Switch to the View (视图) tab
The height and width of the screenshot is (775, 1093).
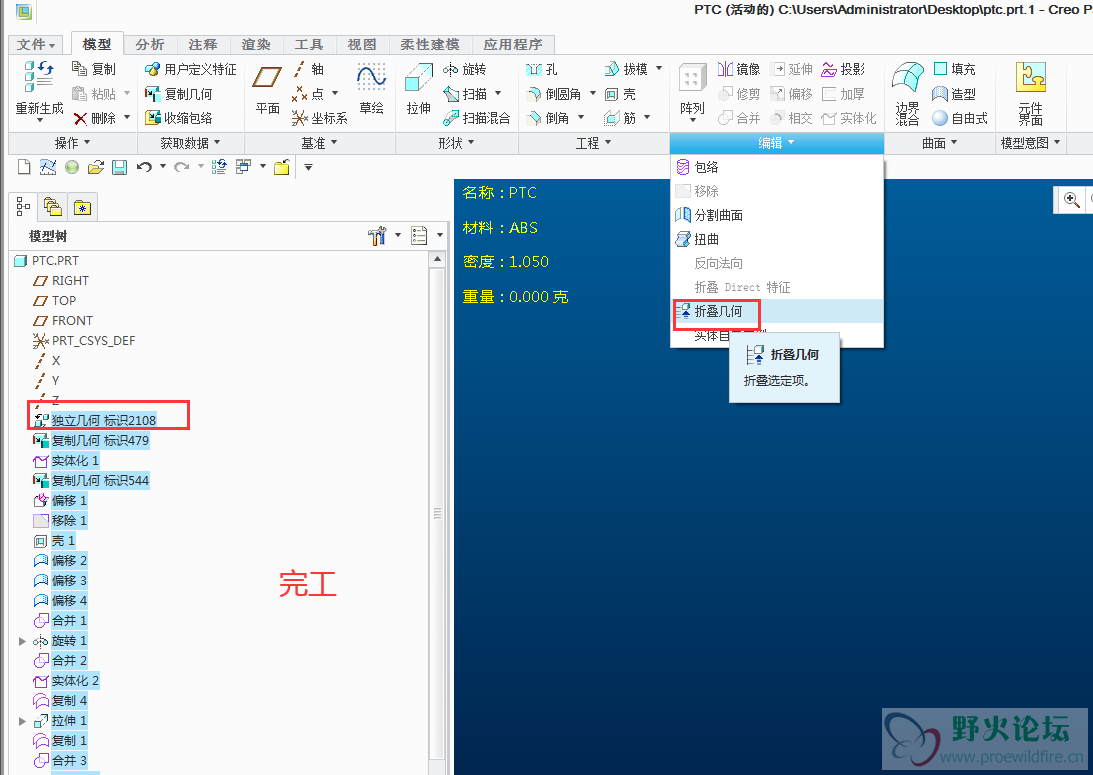click(362, 45)
